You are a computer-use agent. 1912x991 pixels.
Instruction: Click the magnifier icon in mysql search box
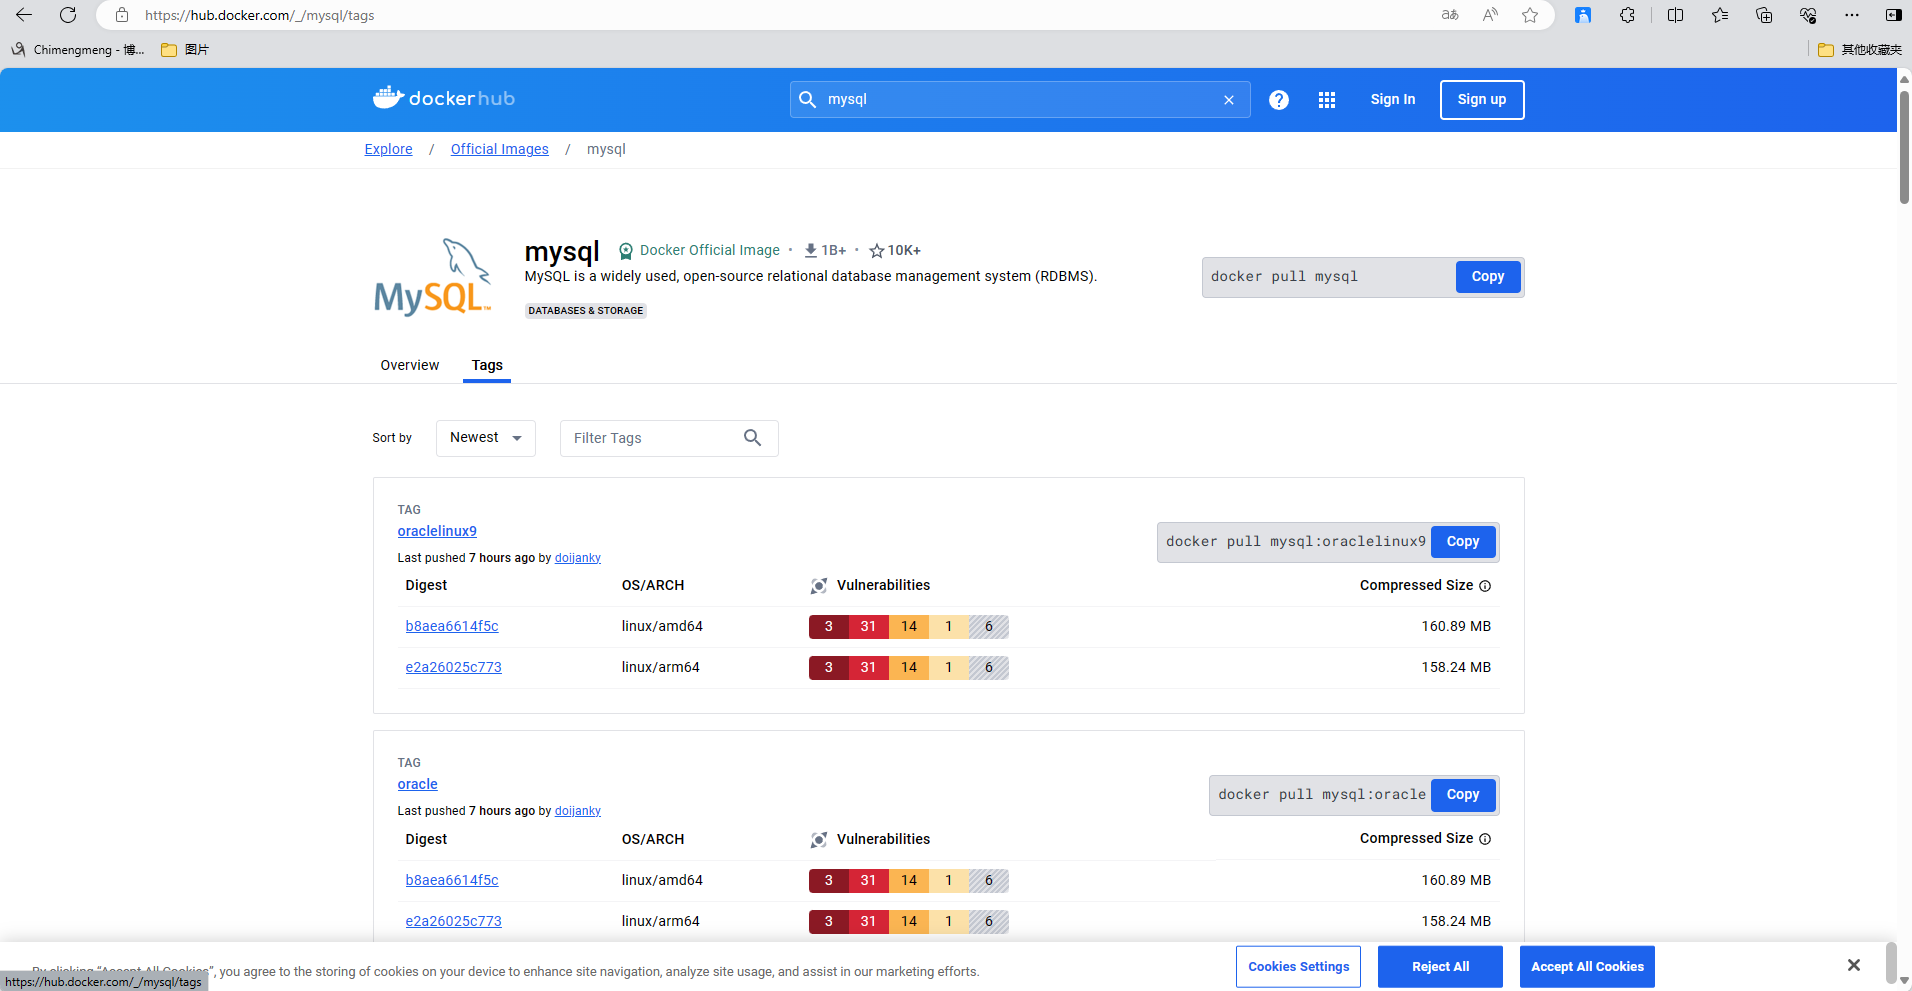tap(808, 99)
